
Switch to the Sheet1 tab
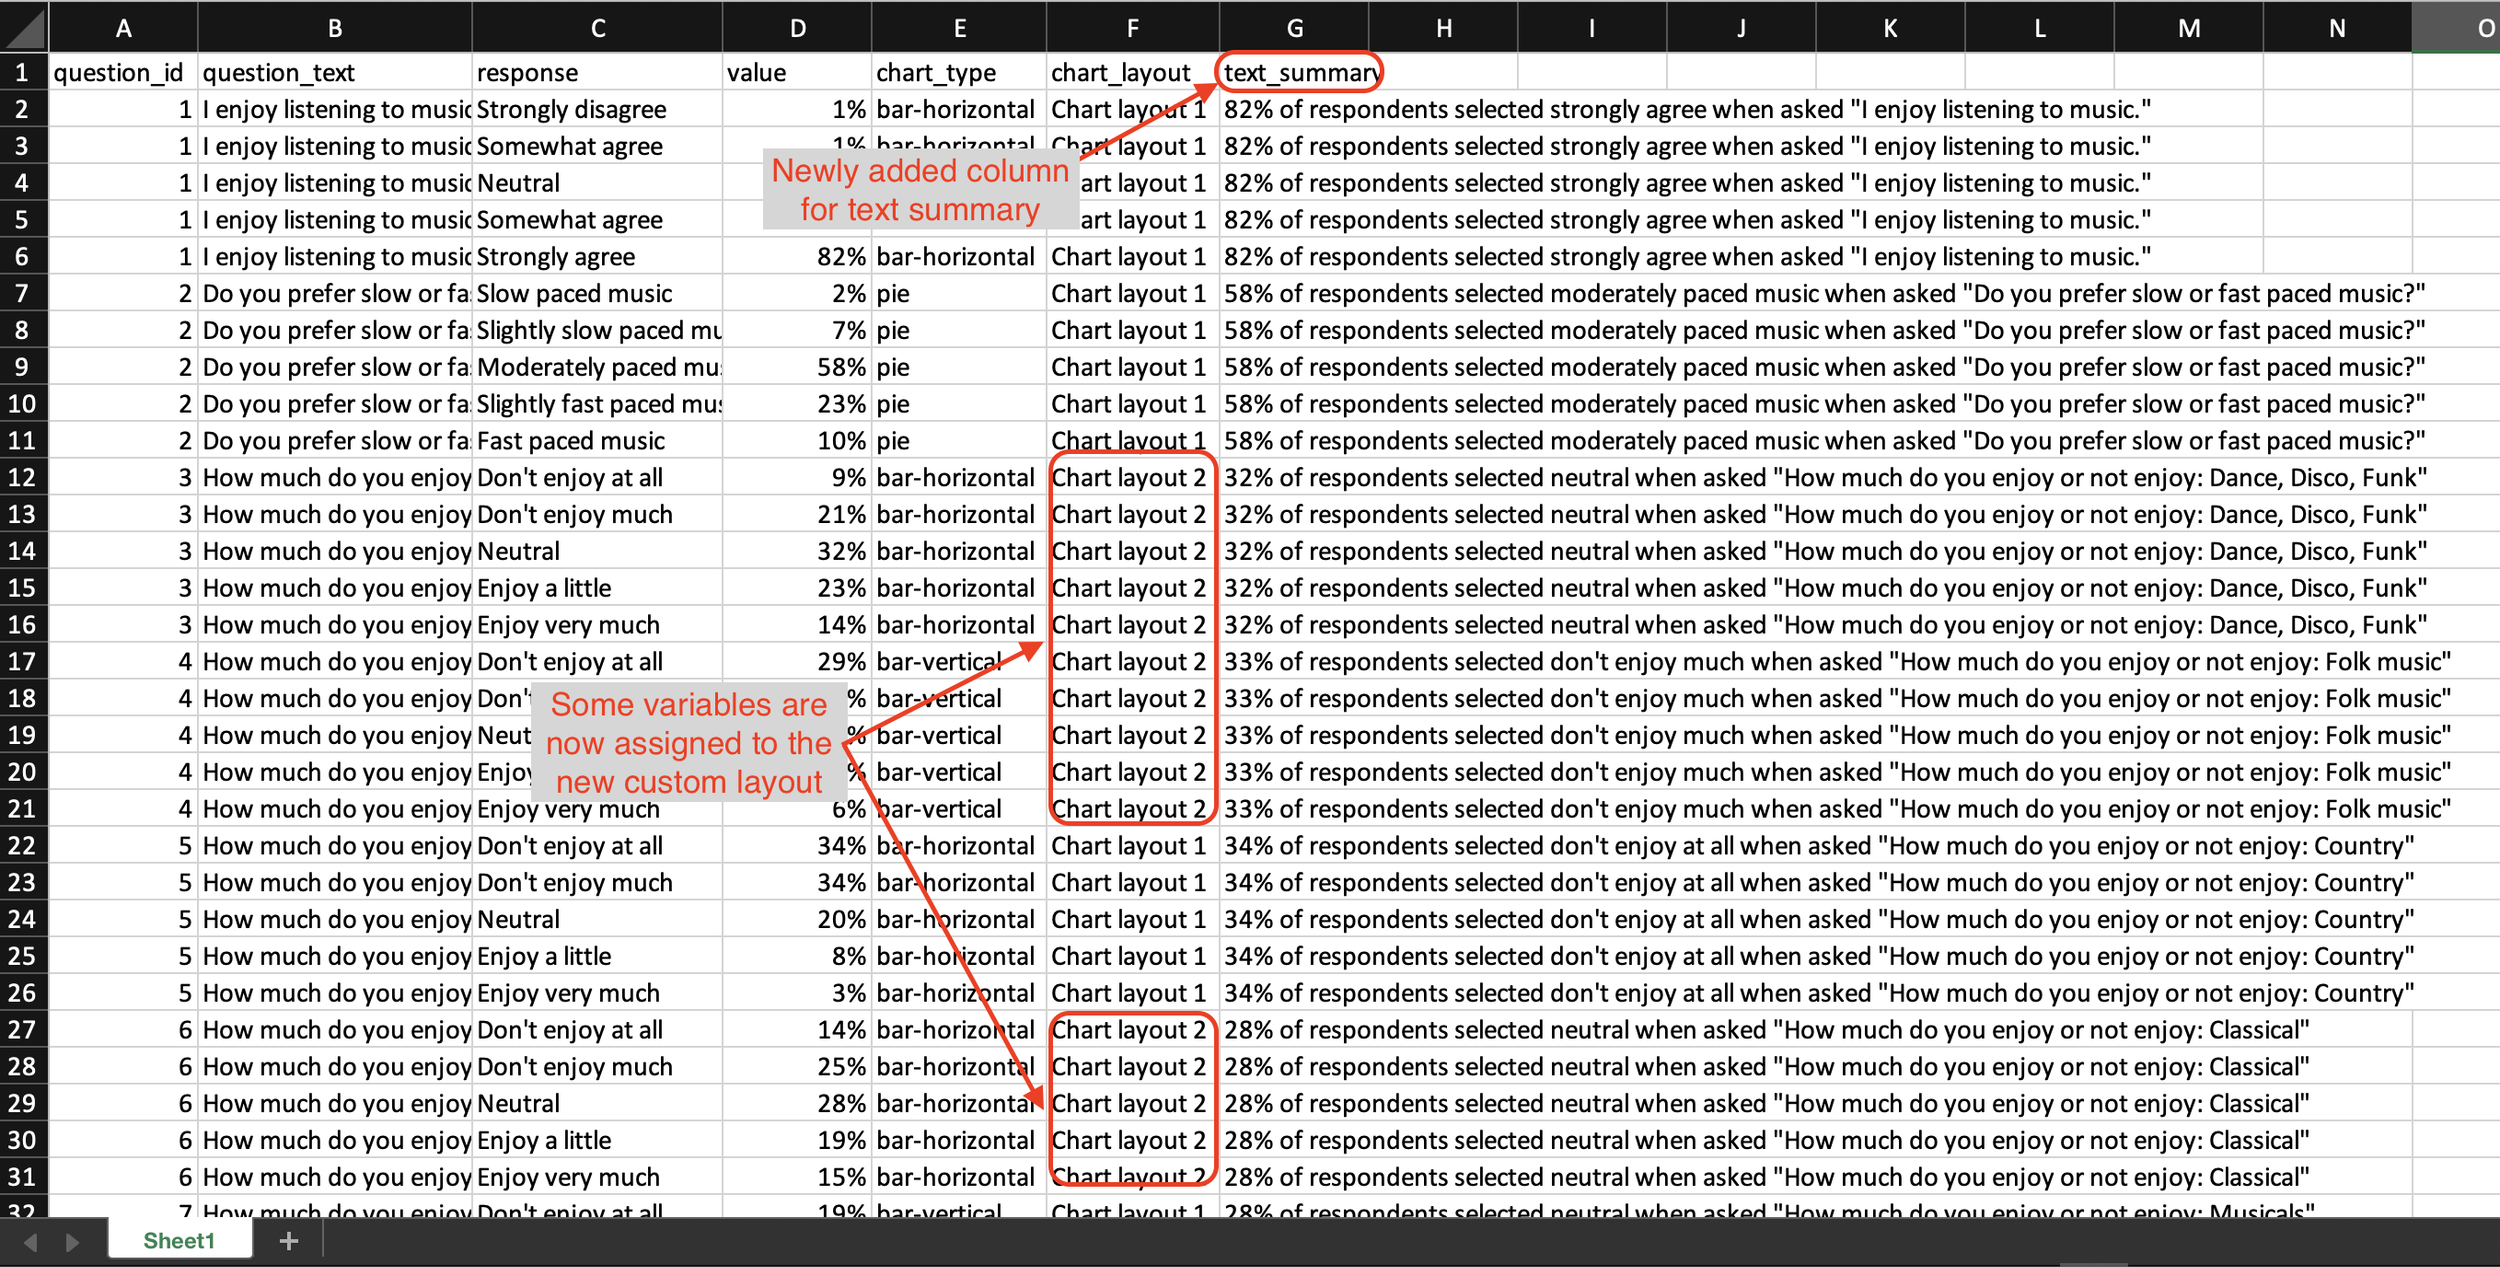pyautogui.click(x=180, y=1240)
